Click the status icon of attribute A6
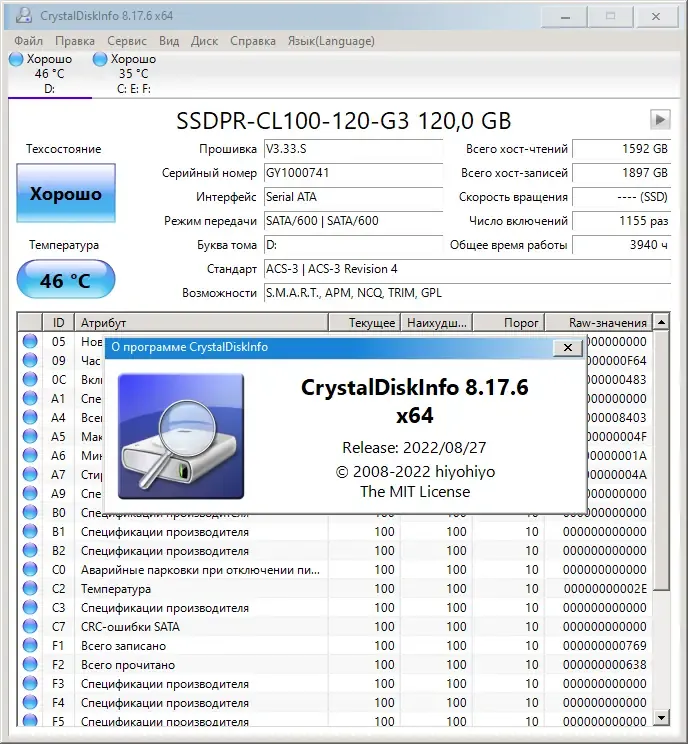 [x=30, y=455]
